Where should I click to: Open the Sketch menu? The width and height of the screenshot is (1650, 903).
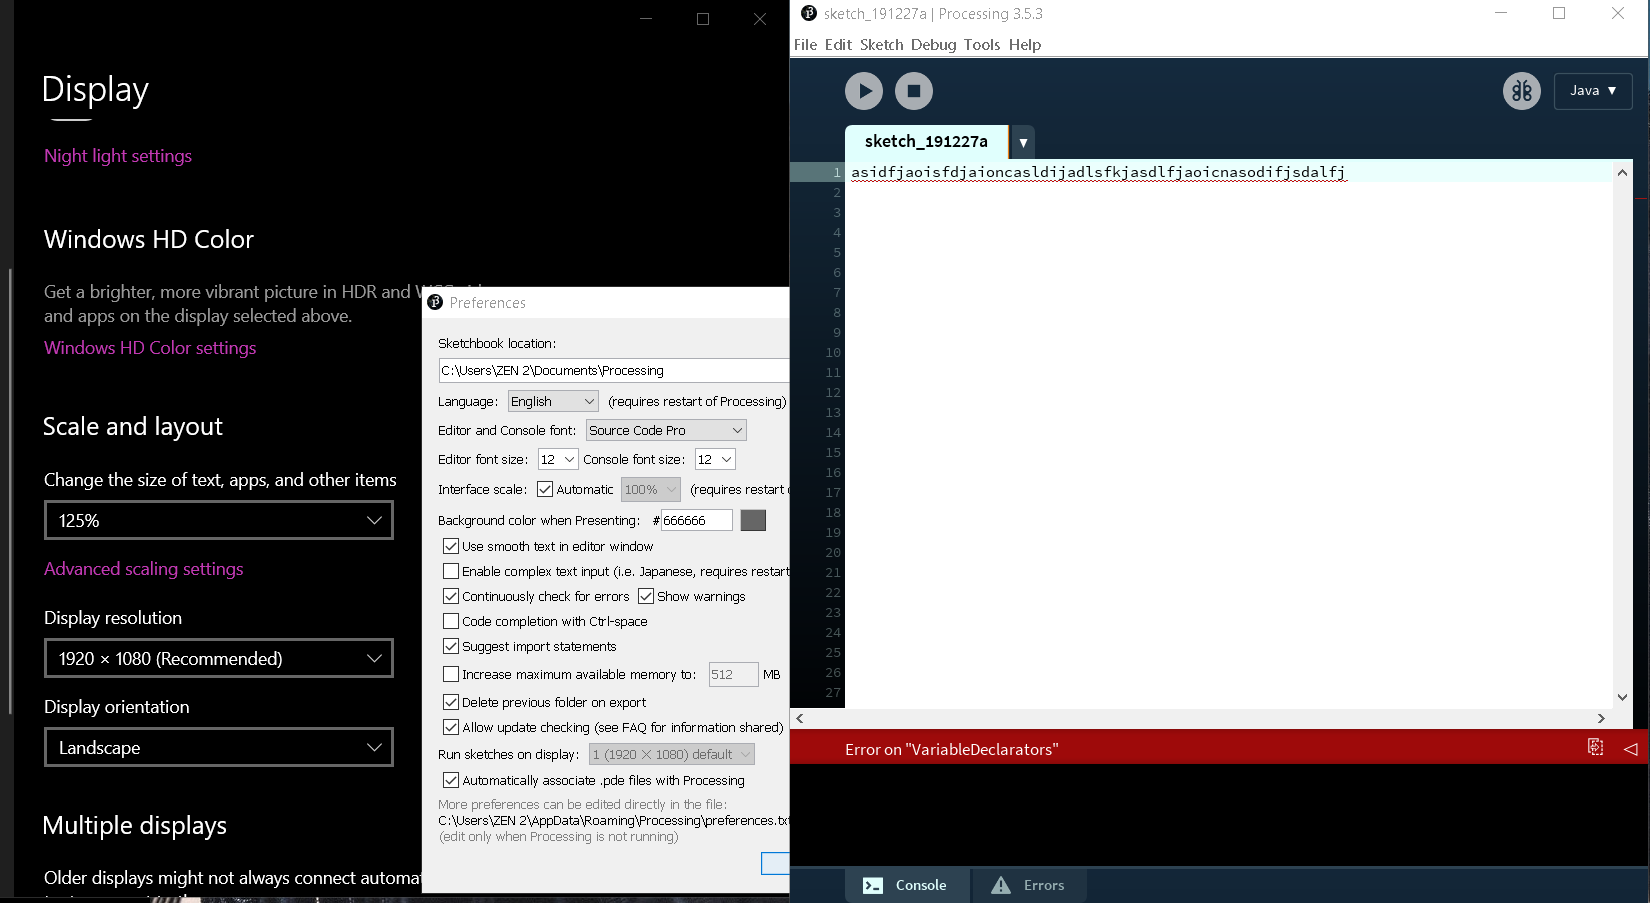(x=881, y=44)
